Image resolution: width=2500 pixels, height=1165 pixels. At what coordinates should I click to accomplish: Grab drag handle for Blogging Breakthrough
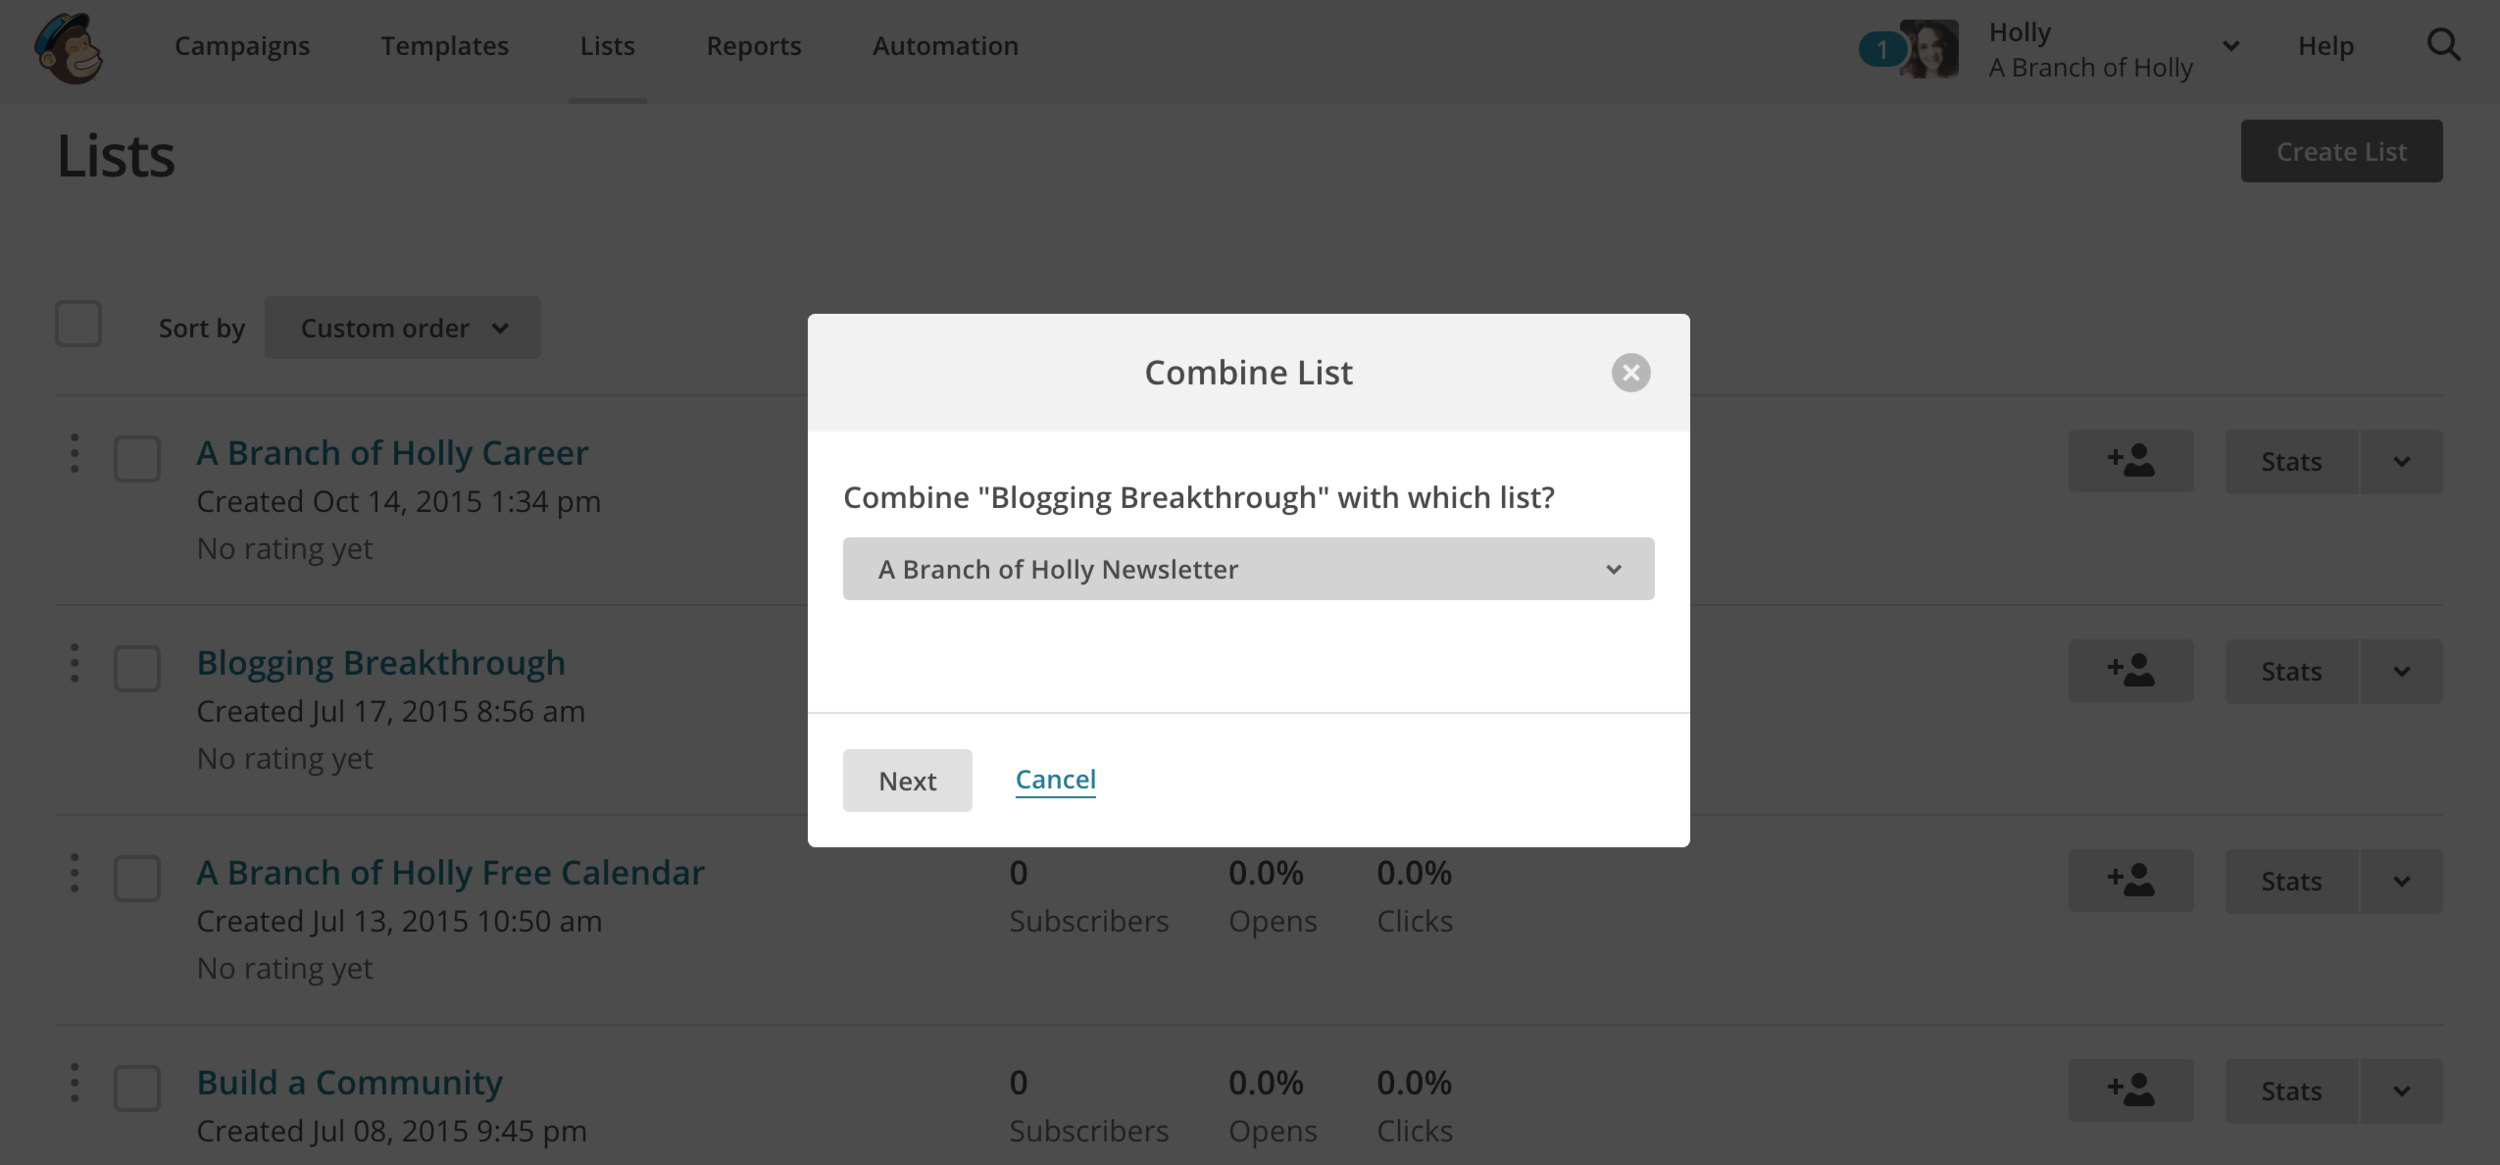coord(75,663)
